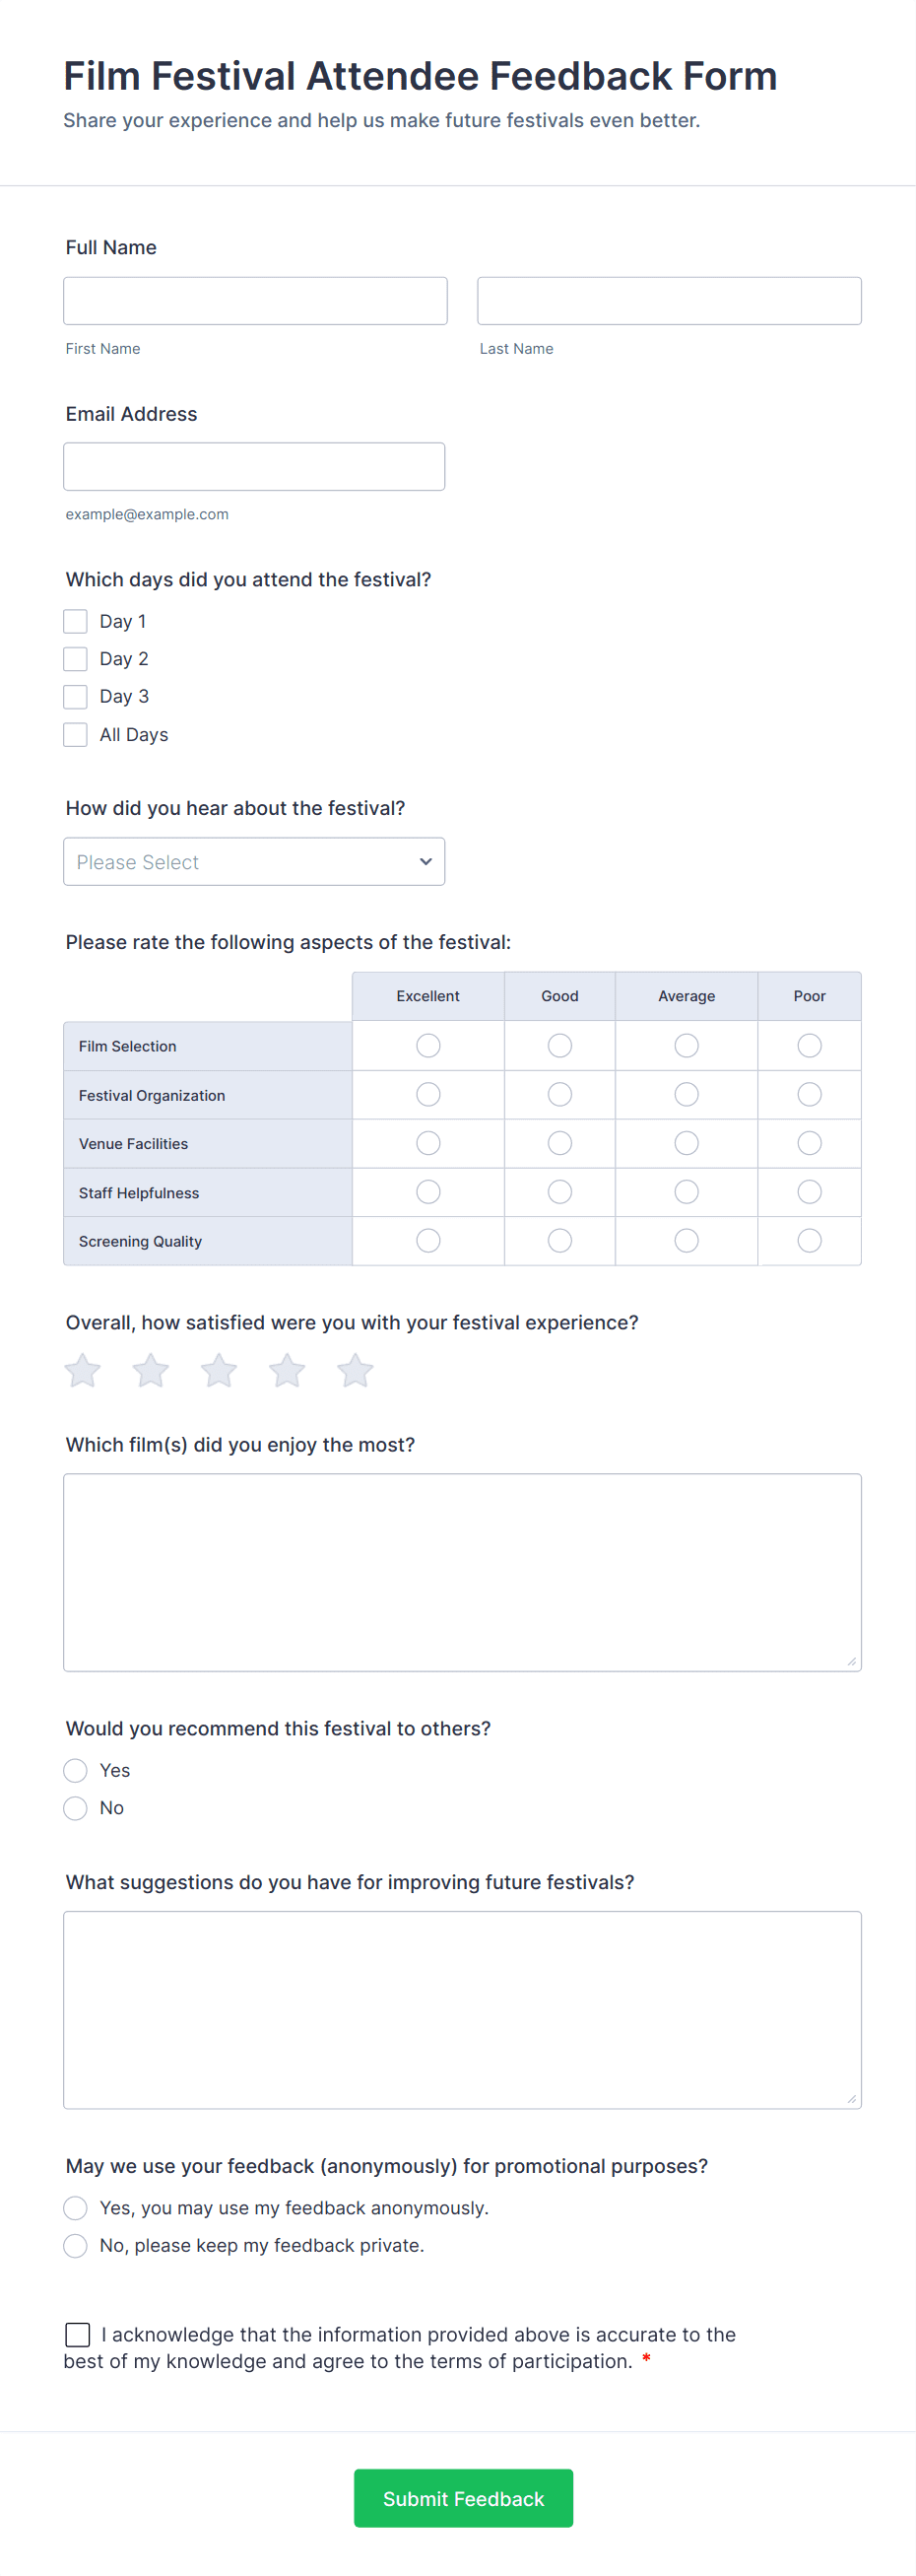Mark Venue Facilities as Average
The image size is (916, 2576).
pos(686,1143)
